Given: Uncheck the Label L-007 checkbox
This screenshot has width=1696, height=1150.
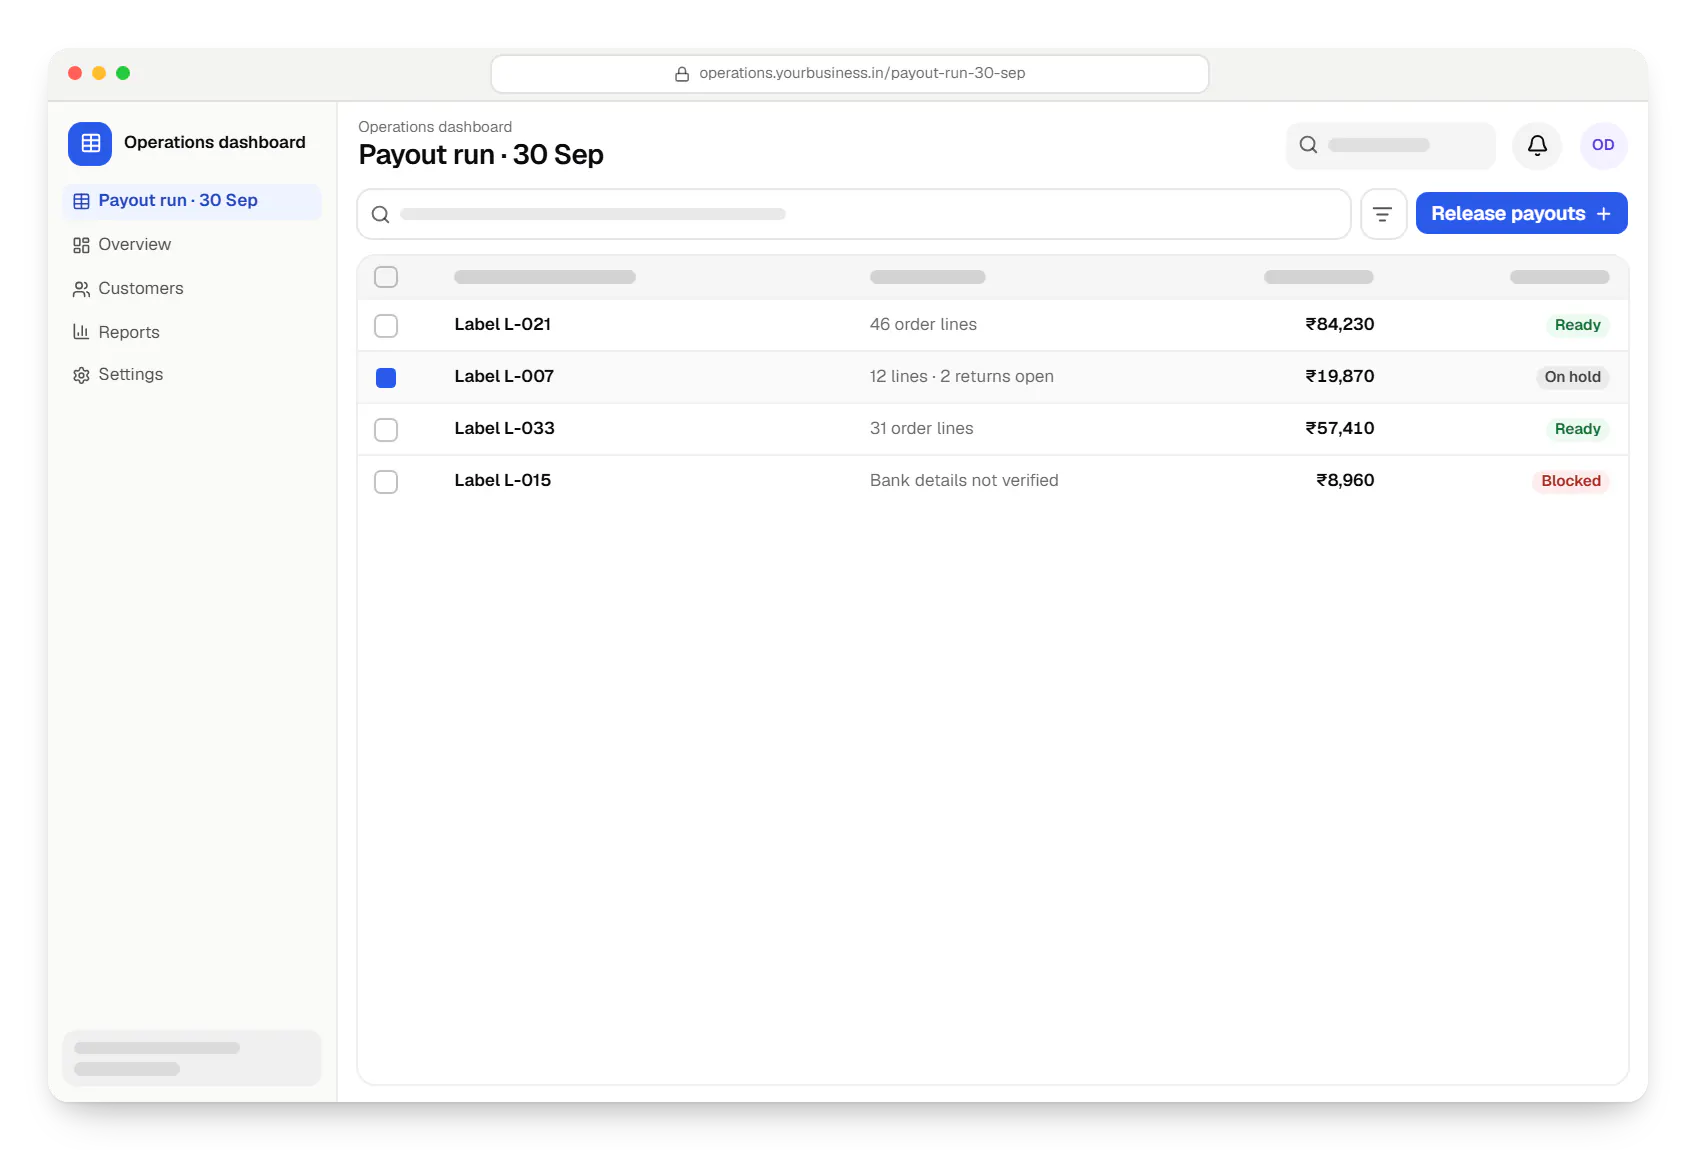Looking at the screenshot, I should click(386, 377).
